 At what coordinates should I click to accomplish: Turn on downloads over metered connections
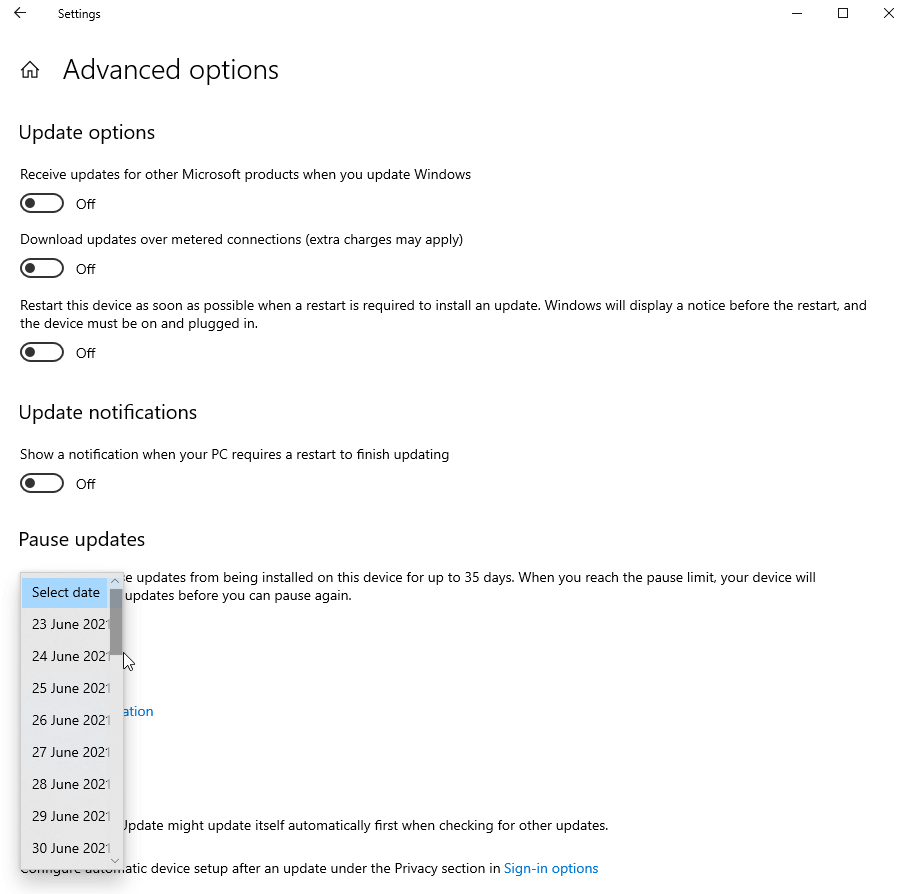[41, 268]
